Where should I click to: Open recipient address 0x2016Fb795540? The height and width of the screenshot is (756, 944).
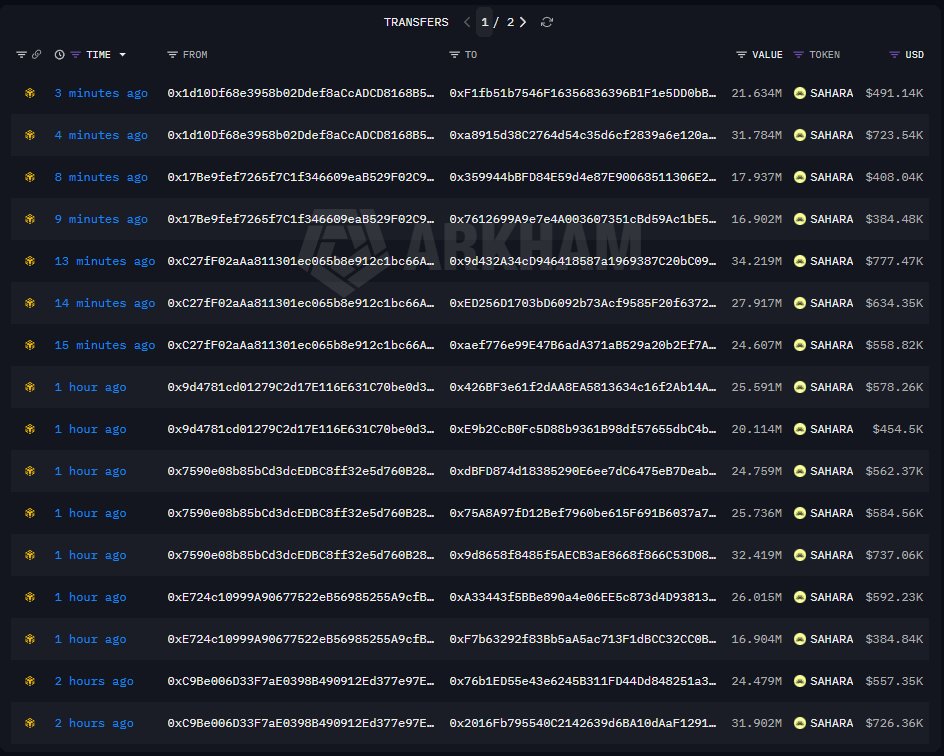[x=583, y=723]
